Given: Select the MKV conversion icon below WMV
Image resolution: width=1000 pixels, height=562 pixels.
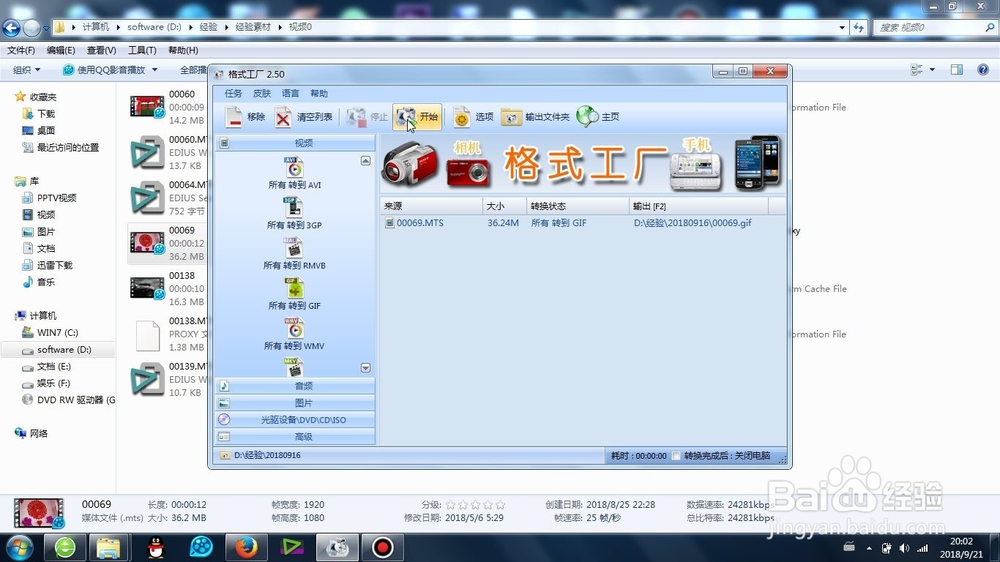Looking at the screenshot, I should tap(294, 367).
